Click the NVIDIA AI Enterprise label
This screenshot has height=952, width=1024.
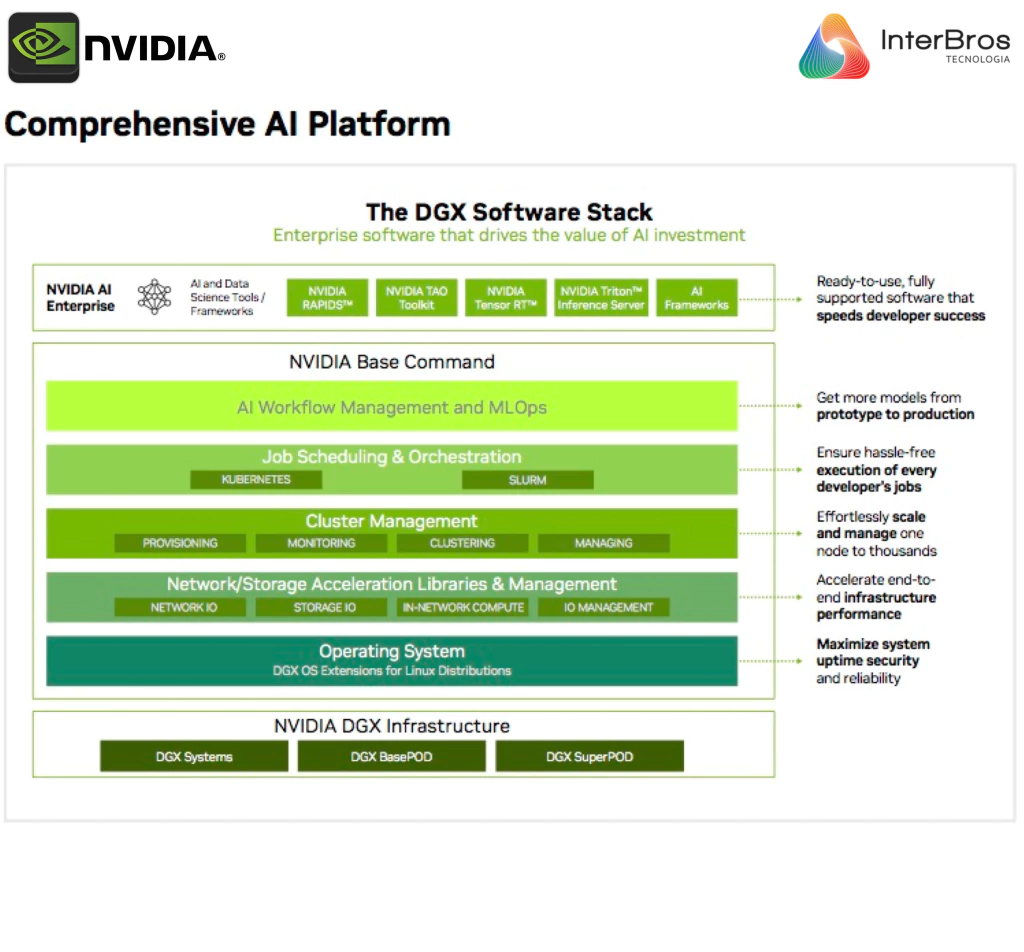coord(80,298)
